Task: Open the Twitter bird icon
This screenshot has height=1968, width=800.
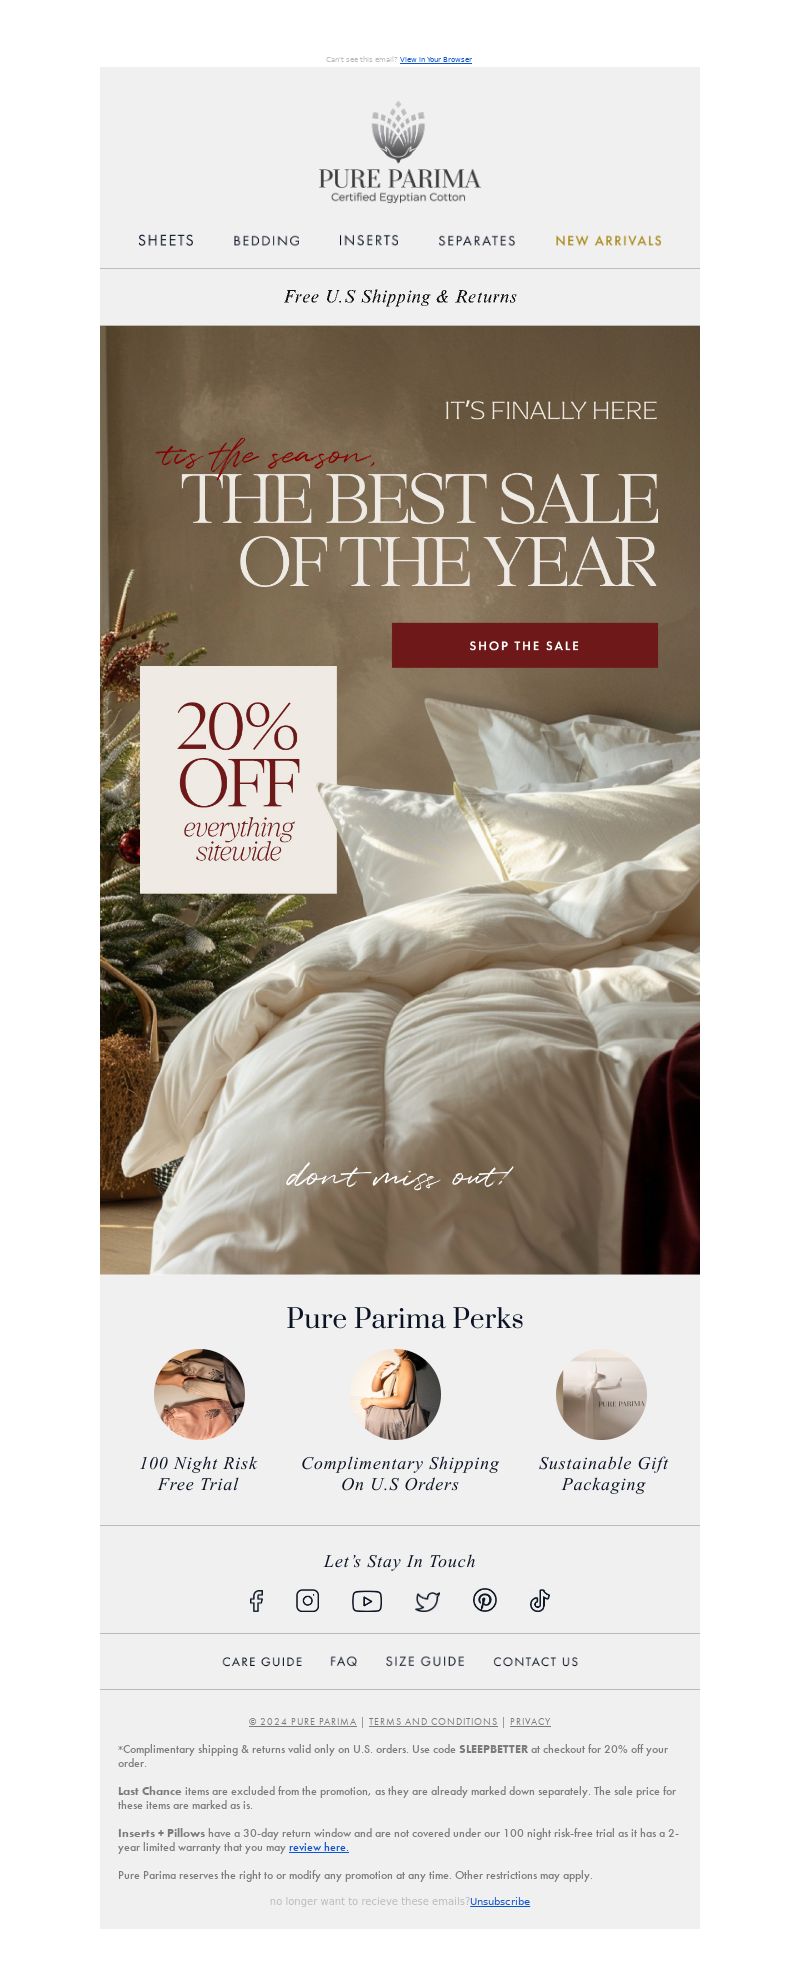Action: [x=427, y=1602]
